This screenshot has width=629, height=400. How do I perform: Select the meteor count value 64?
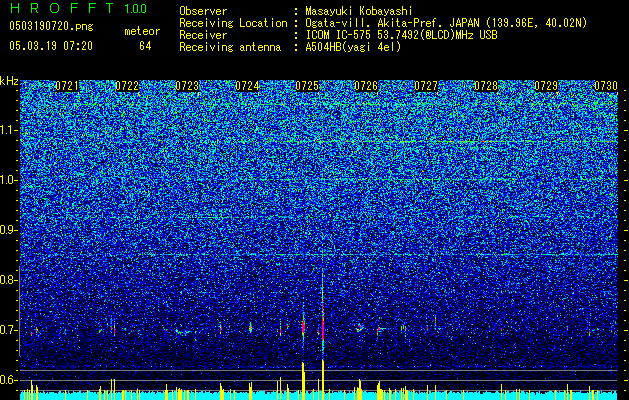145,46
